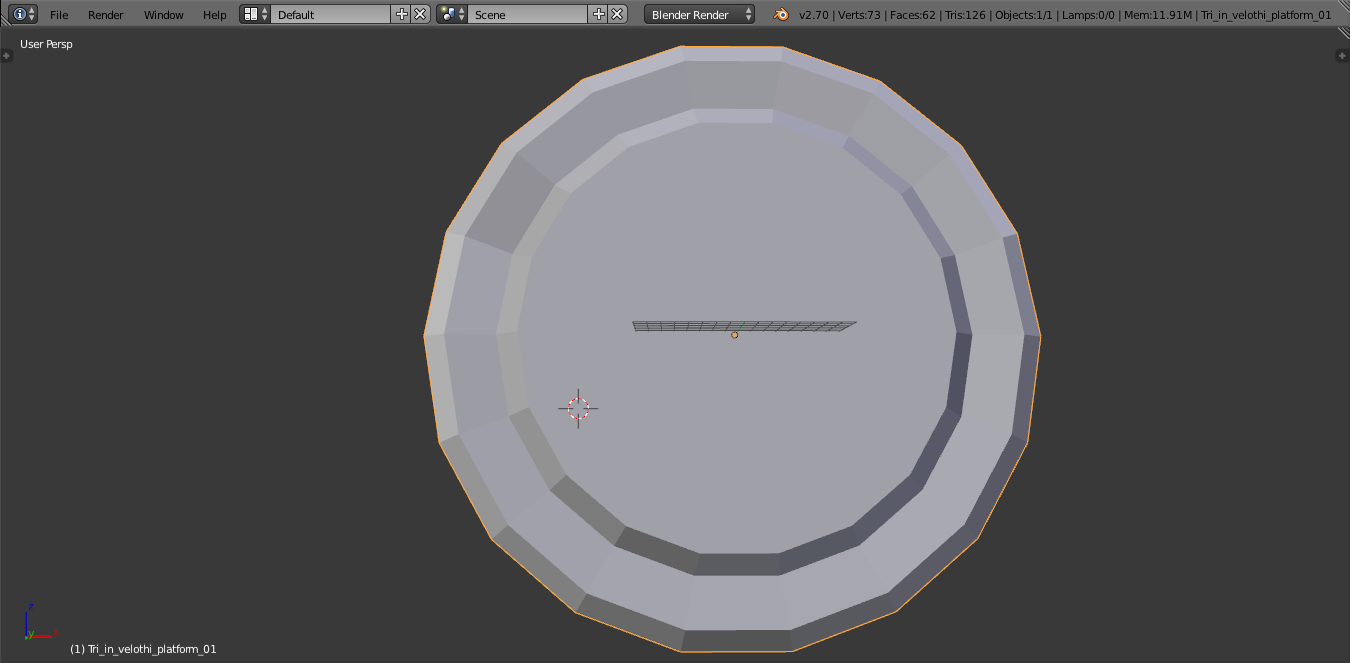Select the object origin point
The height and width of the screenshot is (663, 1350).
[734, 335]
